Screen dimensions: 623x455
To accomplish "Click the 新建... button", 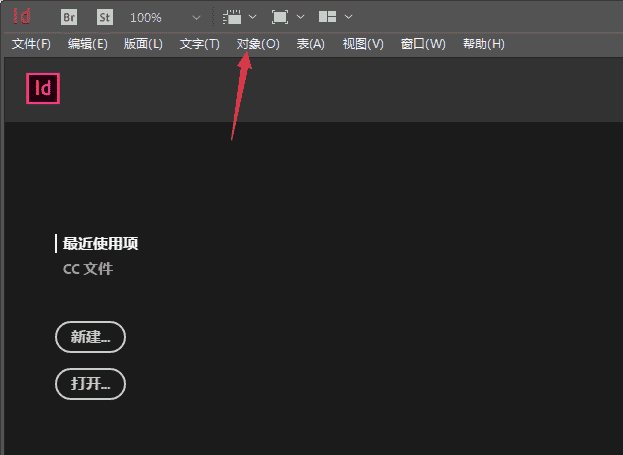I will (x=91, y=337).
